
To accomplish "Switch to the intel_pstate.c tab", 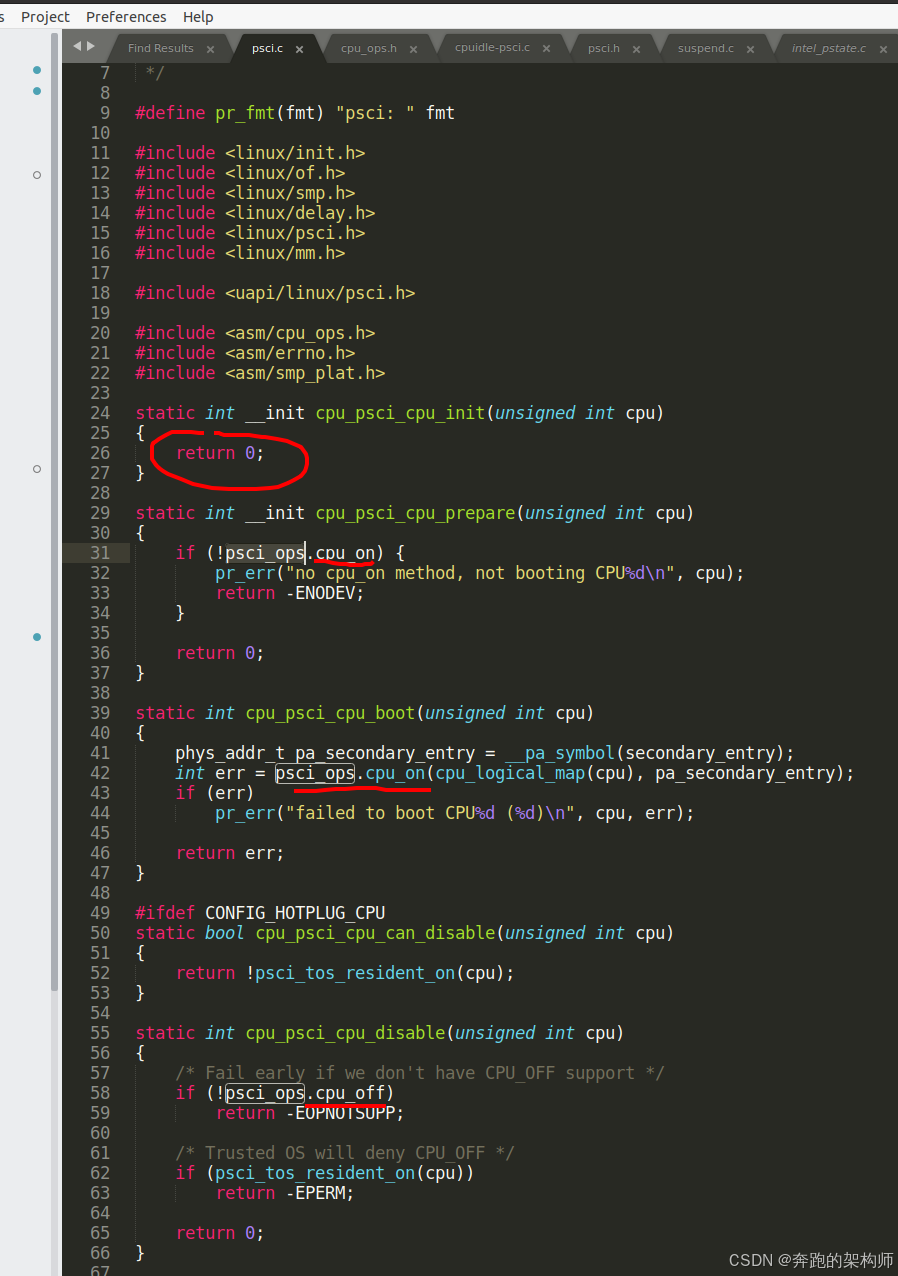I will 829,48.
